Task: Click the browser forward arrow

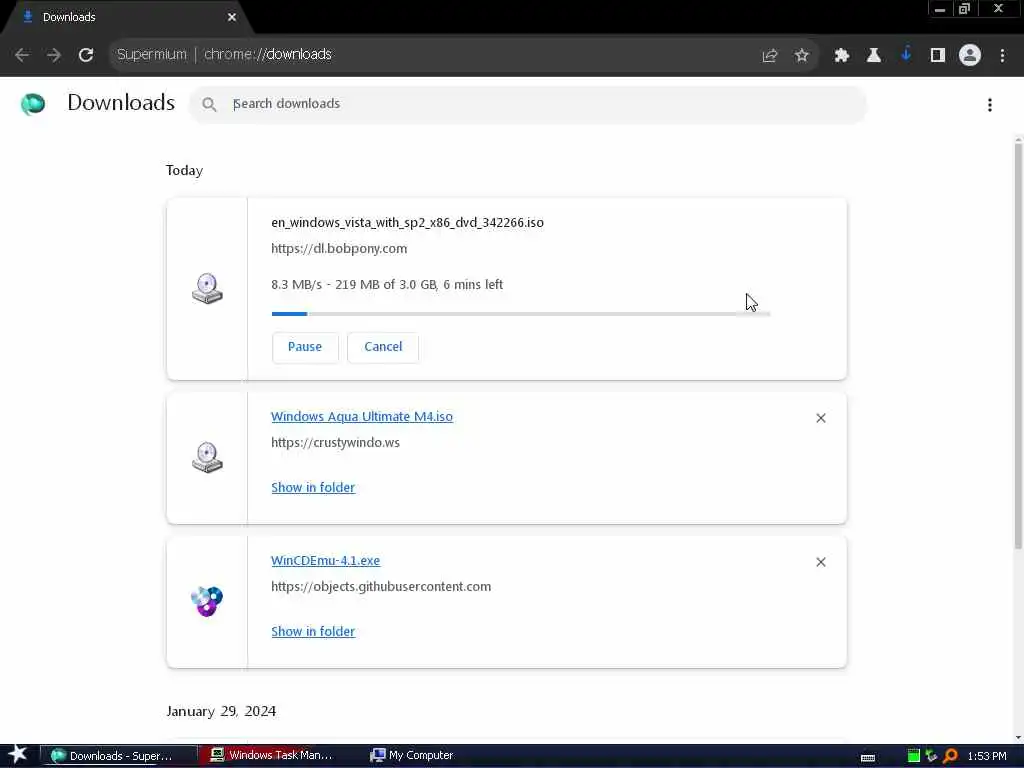Action: tap(54, 55)
